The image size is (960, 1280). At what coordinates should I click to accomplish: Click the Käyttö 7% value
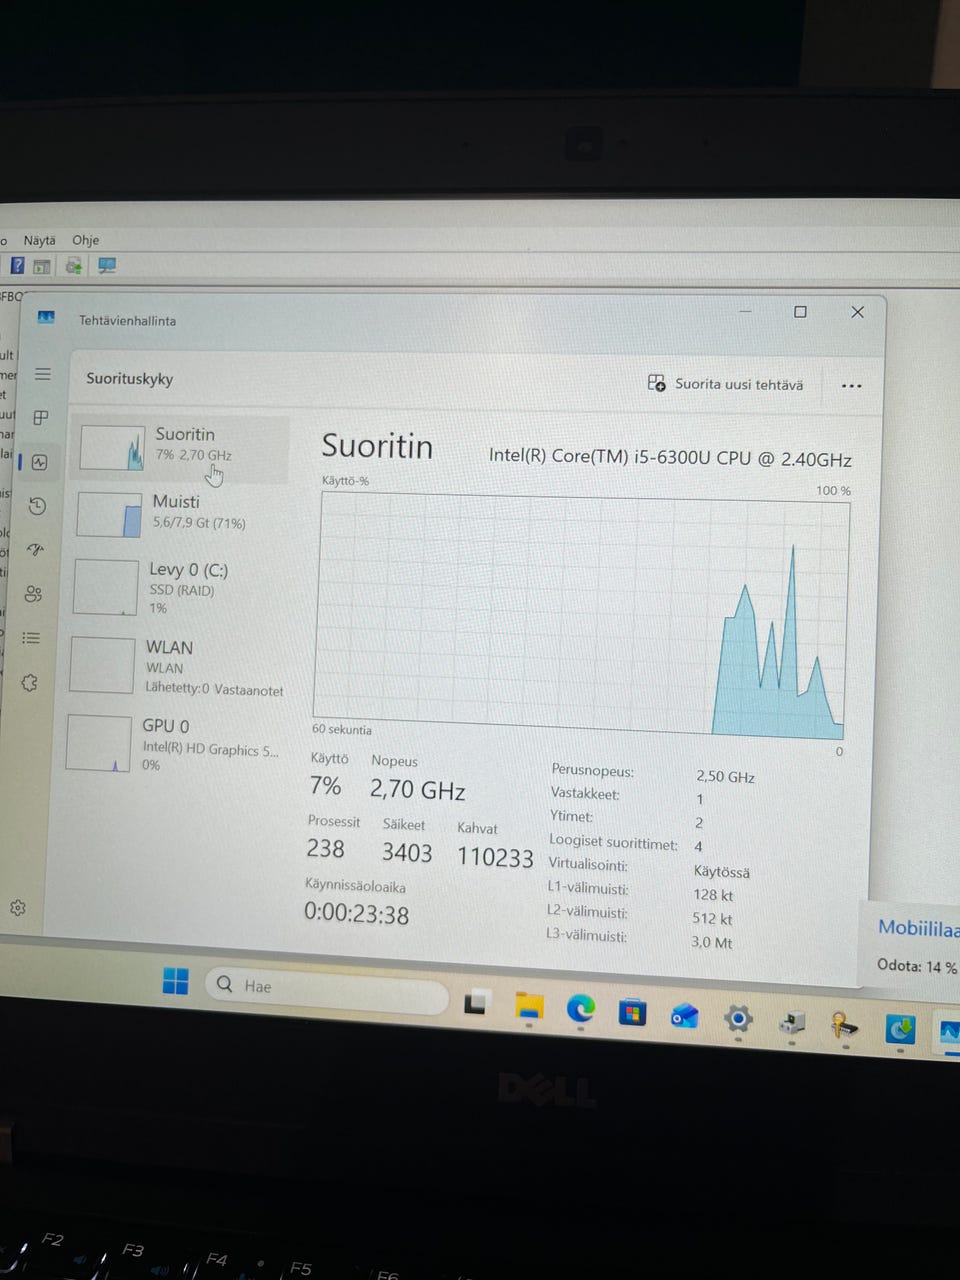coord(325,786)
